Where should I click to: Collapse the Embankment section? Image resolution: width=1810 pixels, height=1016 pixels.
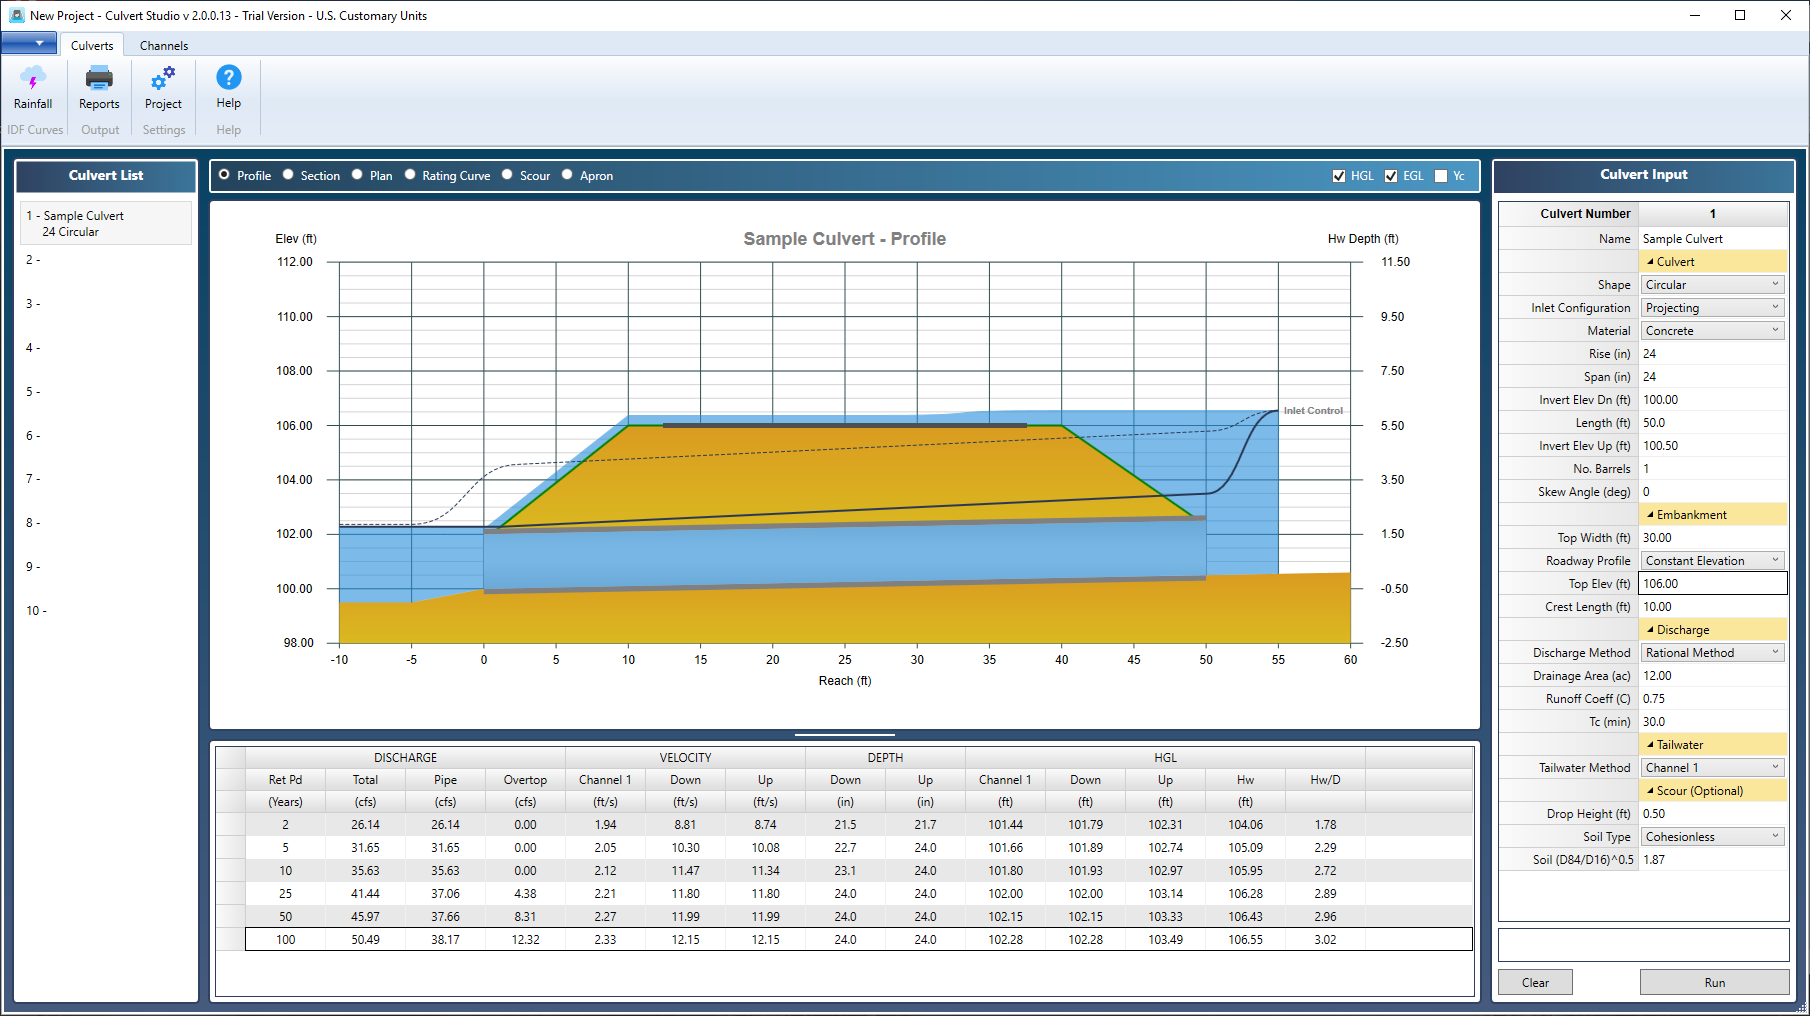1650,515
